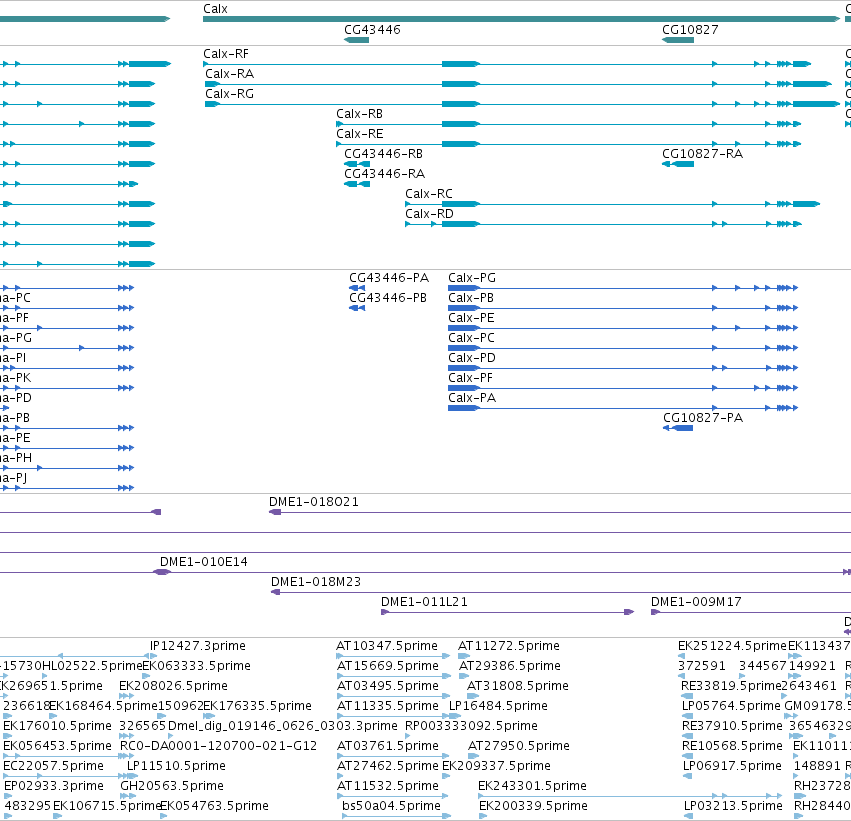This screenshot has width=851, height=821.
Task: Select the Calx-RG transcript label
Action: coord(230,94)
